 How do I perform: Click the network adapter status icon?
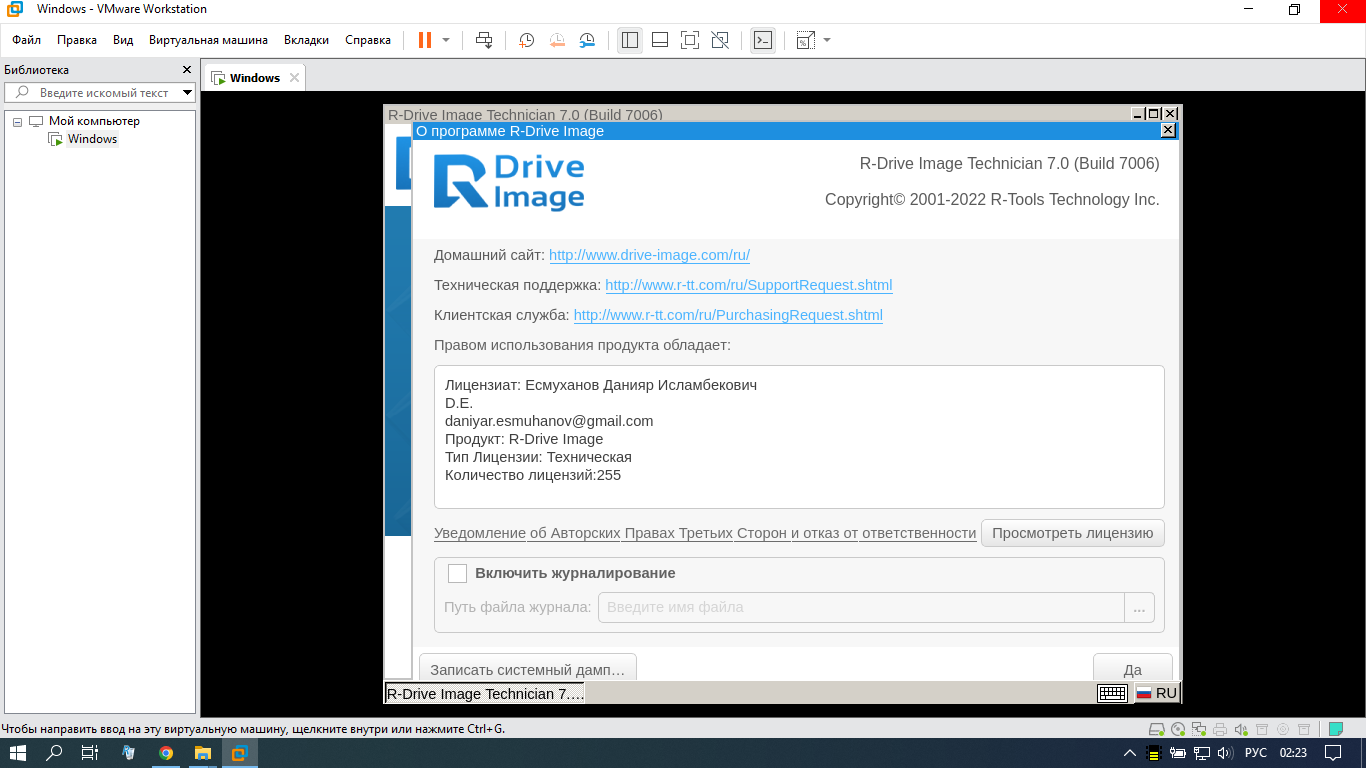[x=1199, y=729]
